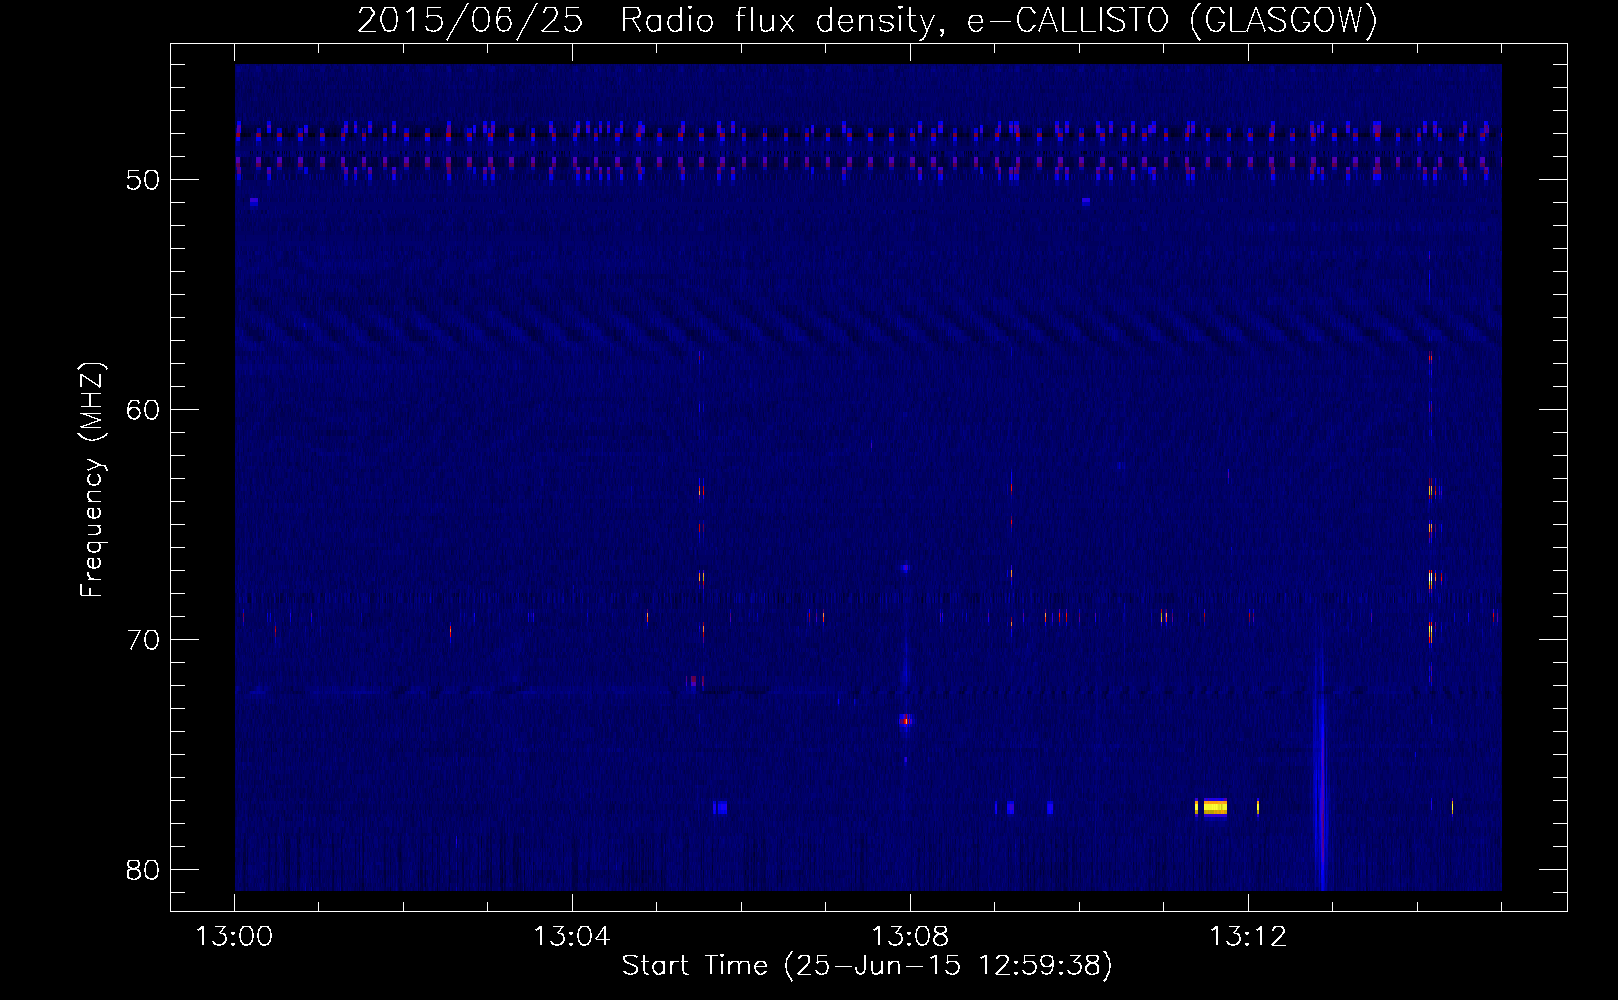1618x1000 pixels.
Task: Click the red spot near 74 MHz at 13:08
Action: 906,720
